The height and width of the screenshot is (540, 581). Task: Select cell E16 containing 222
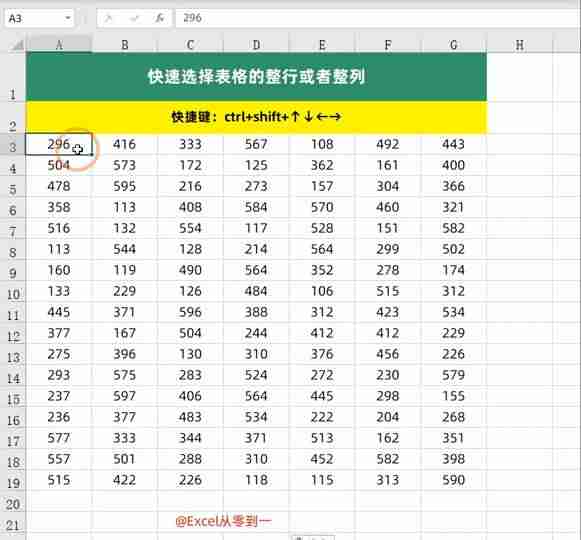pos(322,417)
